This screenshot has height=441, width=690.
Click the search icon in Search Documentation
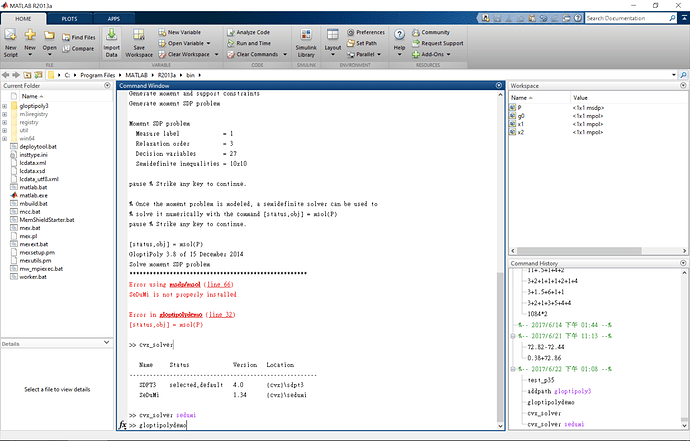coord(672,18)
